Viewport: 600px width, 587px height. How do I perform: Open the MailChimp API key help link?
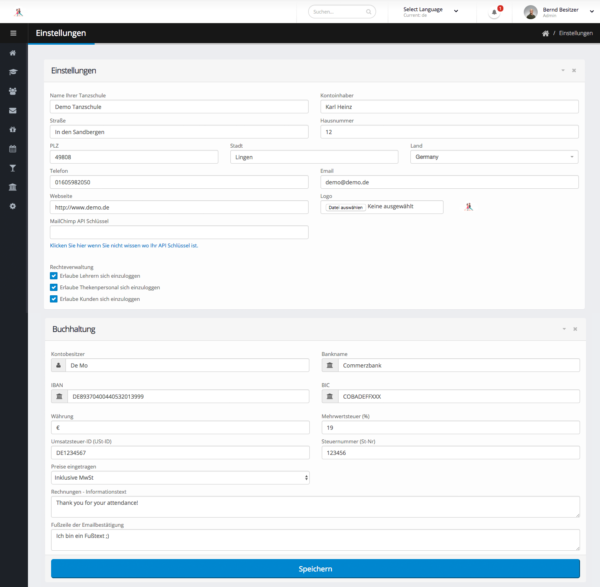124,246
